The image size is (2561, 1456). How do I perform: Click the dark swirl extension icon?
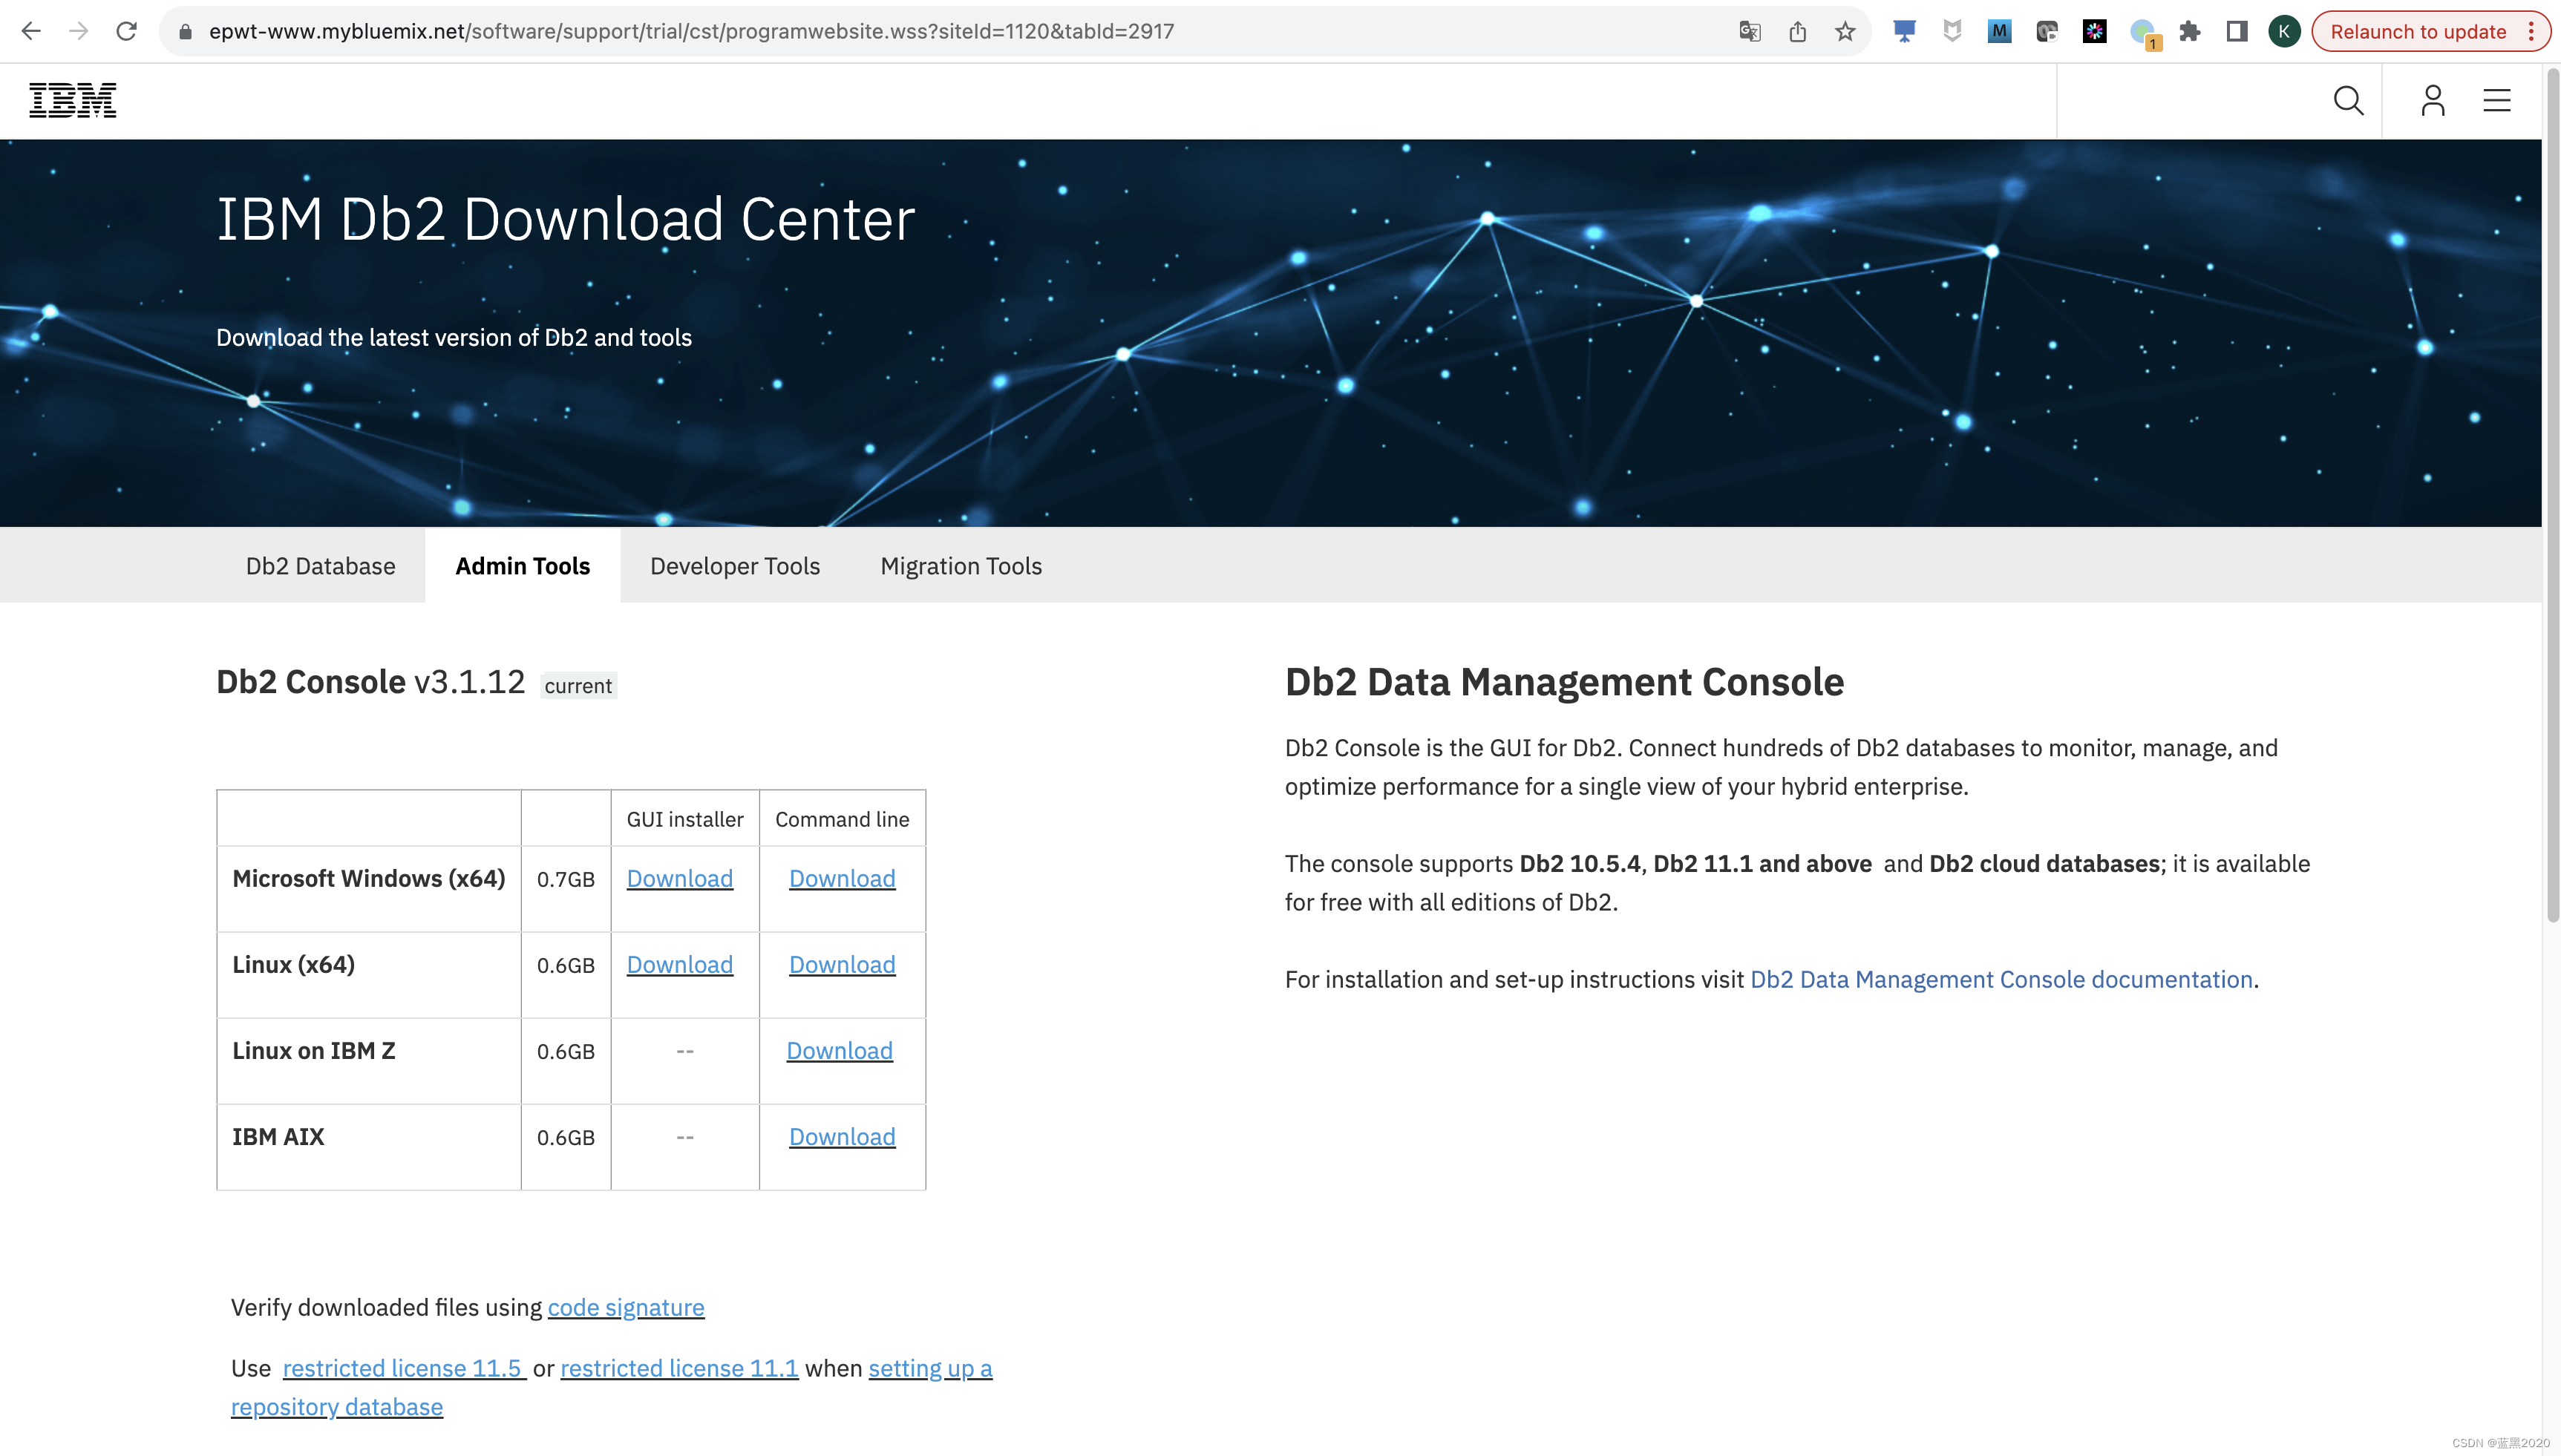pos(2047,31)
